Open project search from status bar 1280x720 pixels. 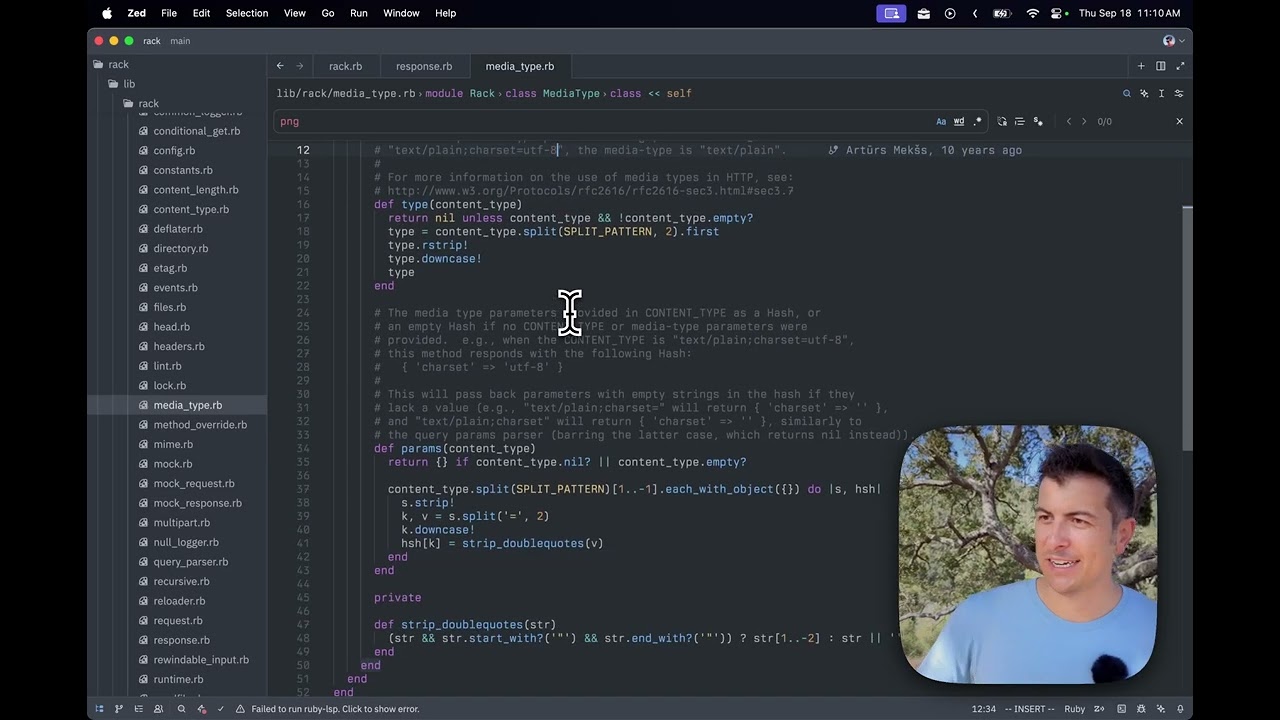(181, 709)
